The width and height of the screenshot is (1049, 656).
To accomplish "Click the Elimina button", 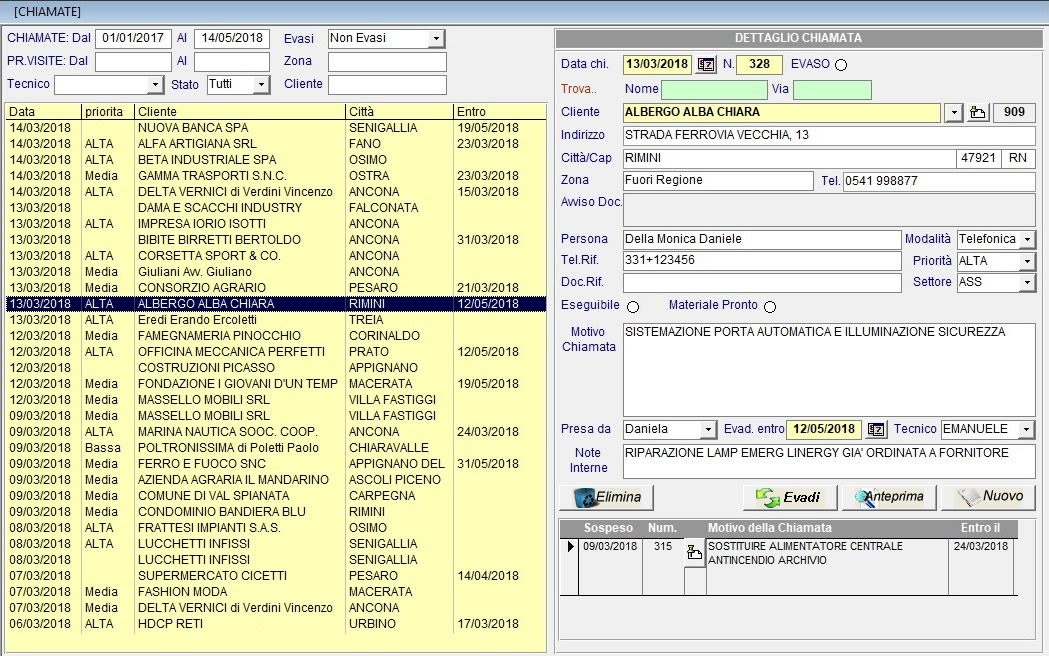I will coord(607,498).
